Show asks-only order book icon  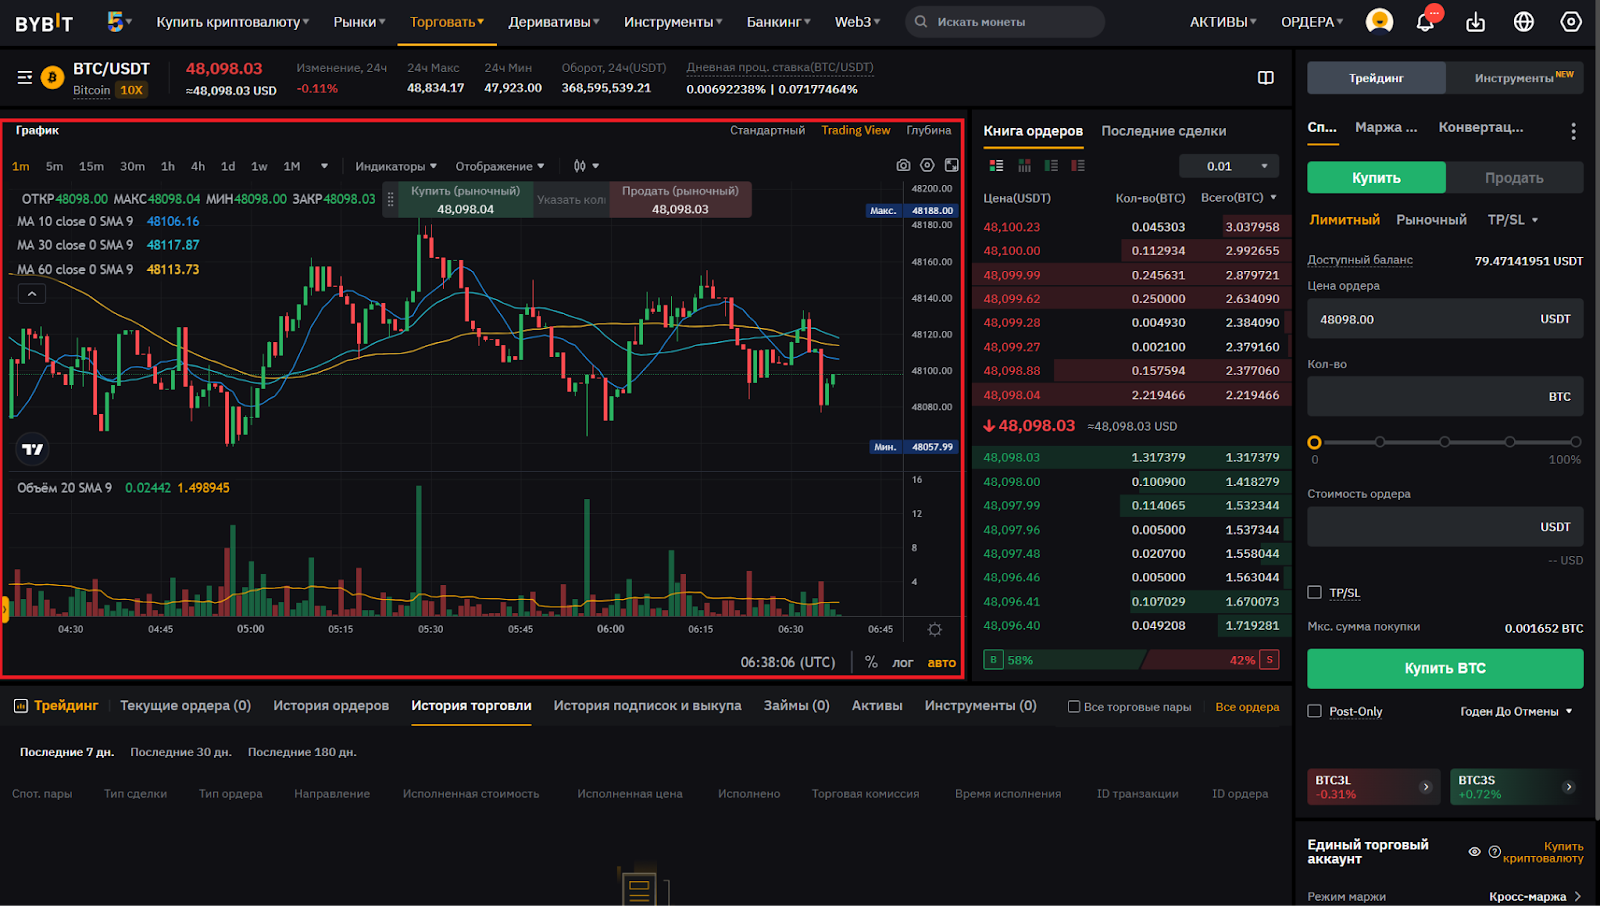coord(1078,166)
